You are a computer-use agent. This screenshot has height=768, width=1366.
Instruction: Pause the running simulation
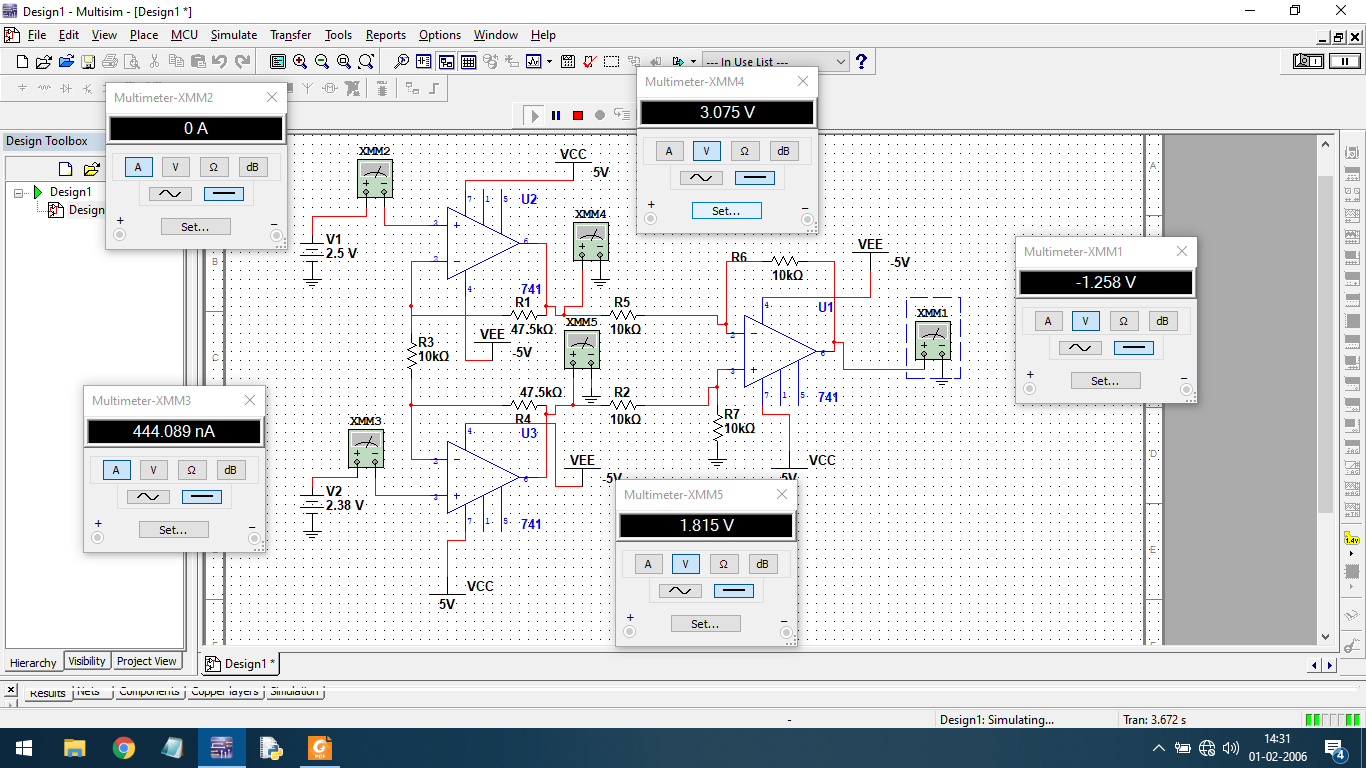(556, 115)
